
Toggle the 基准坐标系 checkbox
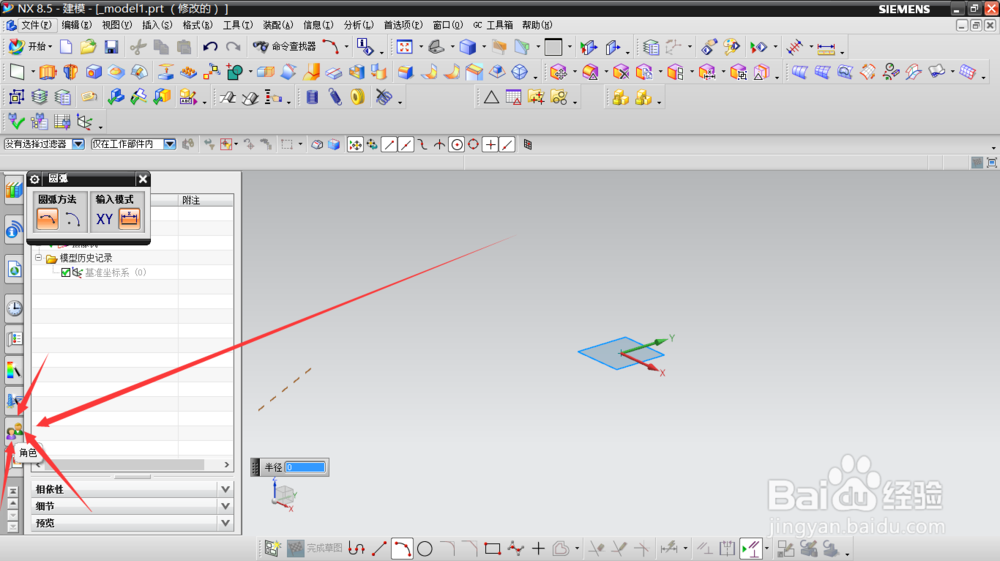pyautogui.click(x=66, y=272)
